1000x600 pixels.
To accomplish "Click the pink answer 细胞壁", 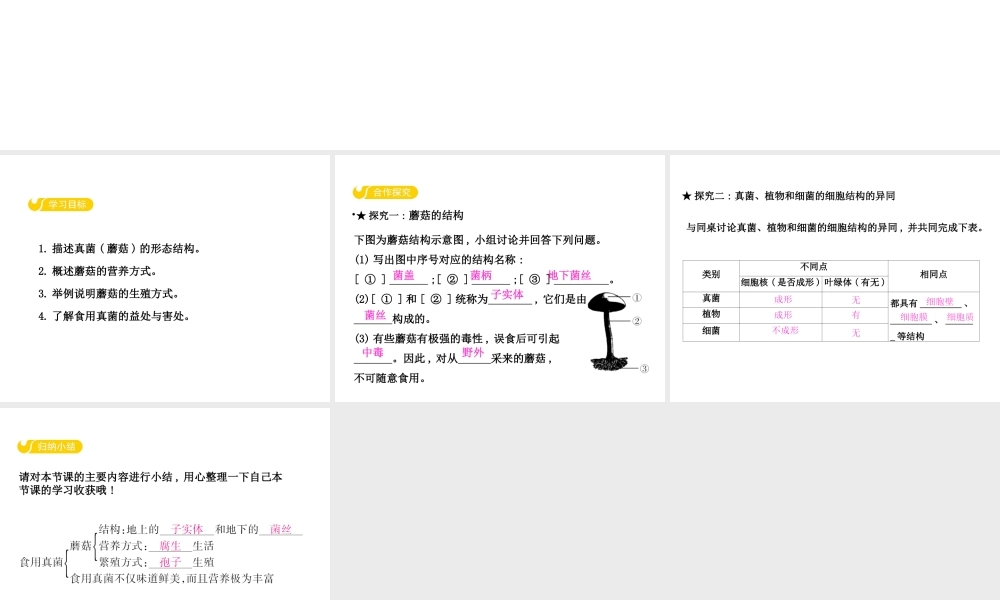I will (x=939, y=302).
